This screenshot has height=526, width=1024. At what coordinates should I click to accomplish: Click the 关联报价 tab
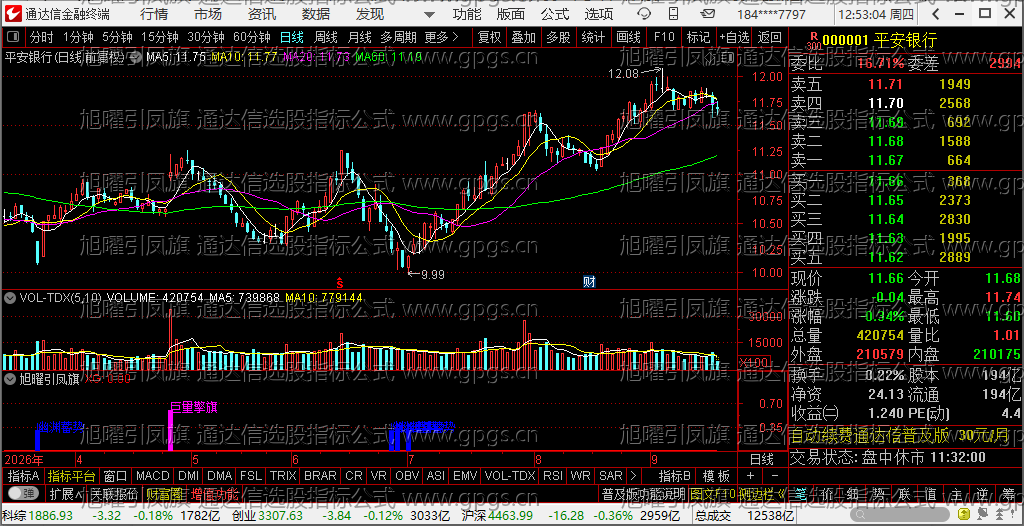click(x=114, y=493)
